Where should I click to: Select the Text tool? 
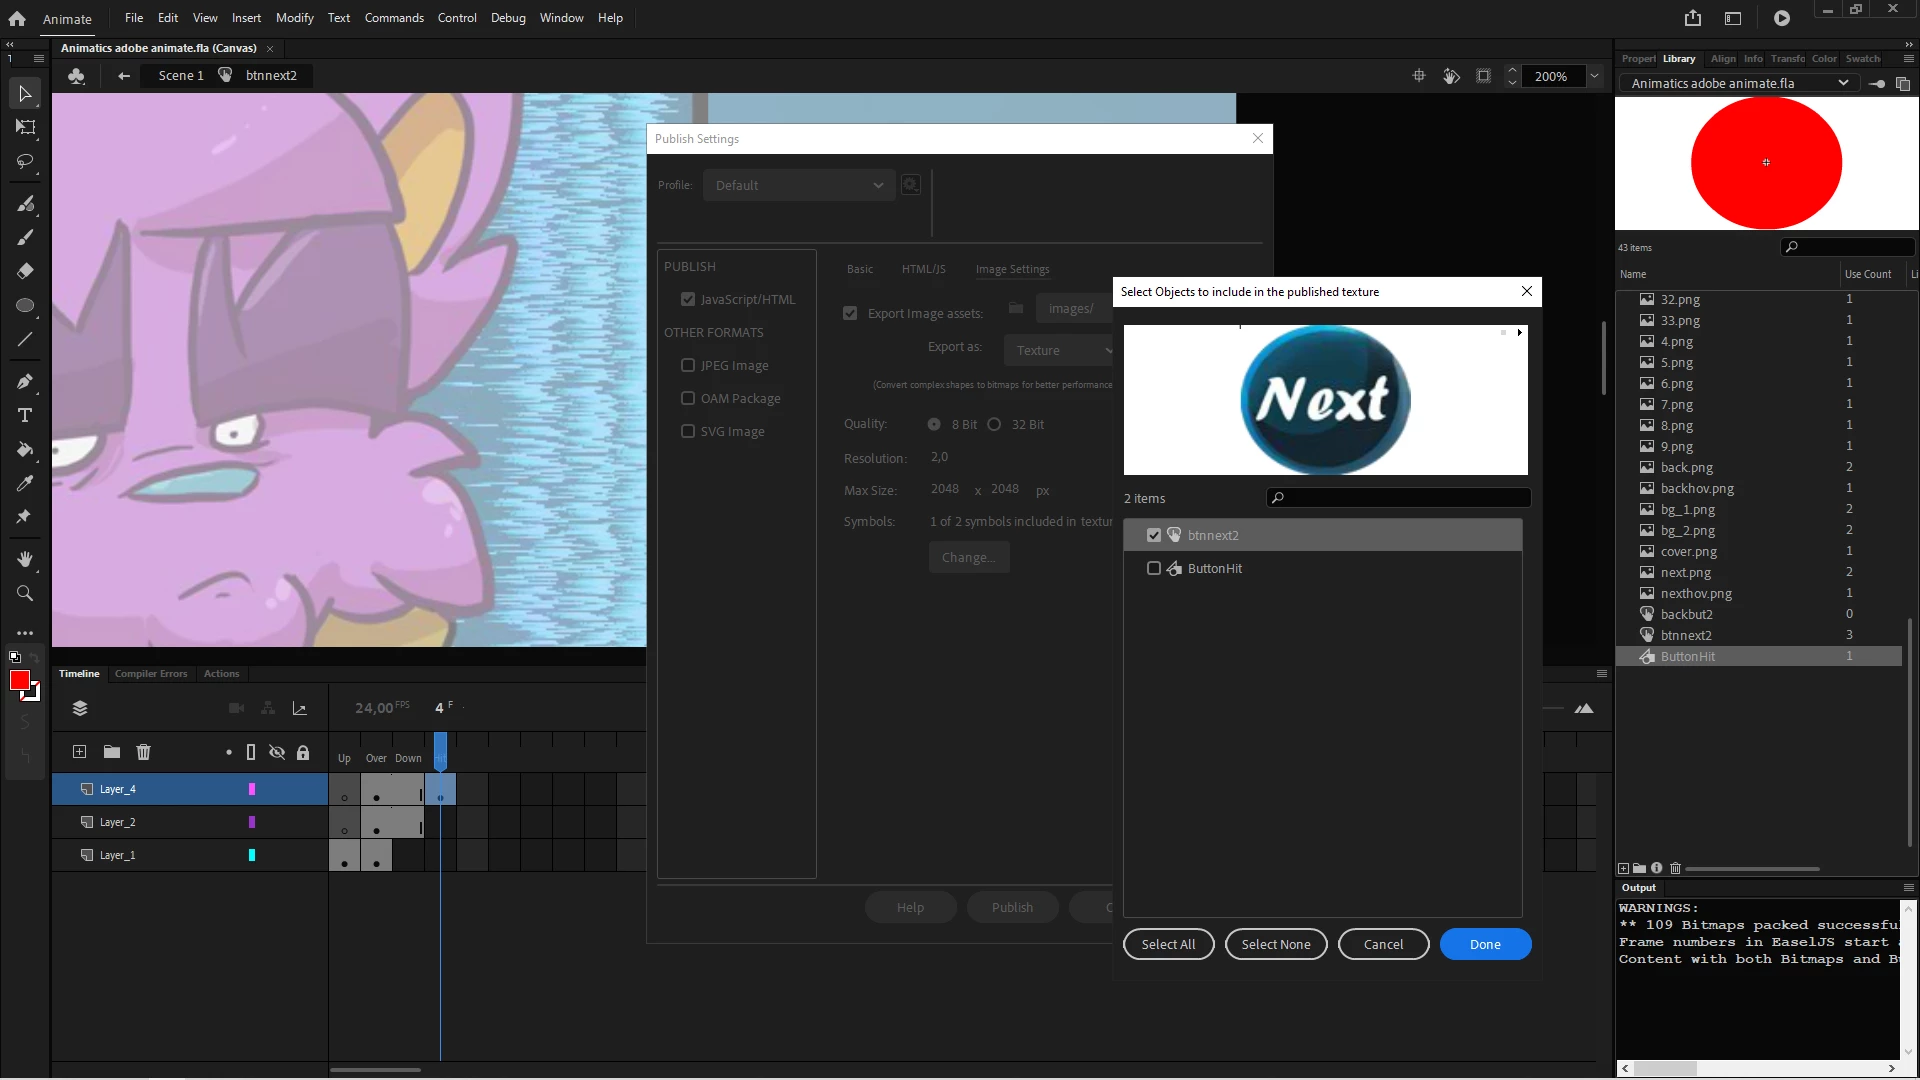(25, 415)
